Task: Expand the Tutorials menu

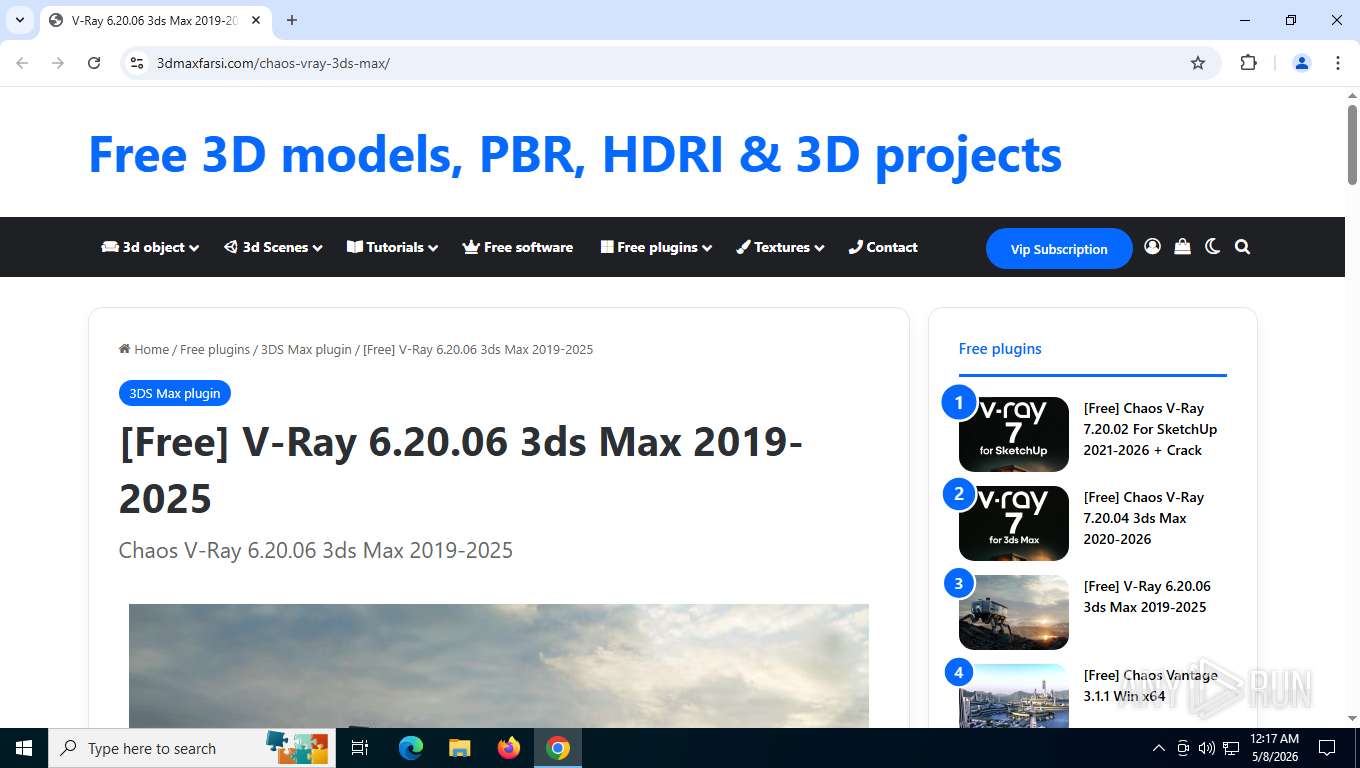Action: coord(392,247)
